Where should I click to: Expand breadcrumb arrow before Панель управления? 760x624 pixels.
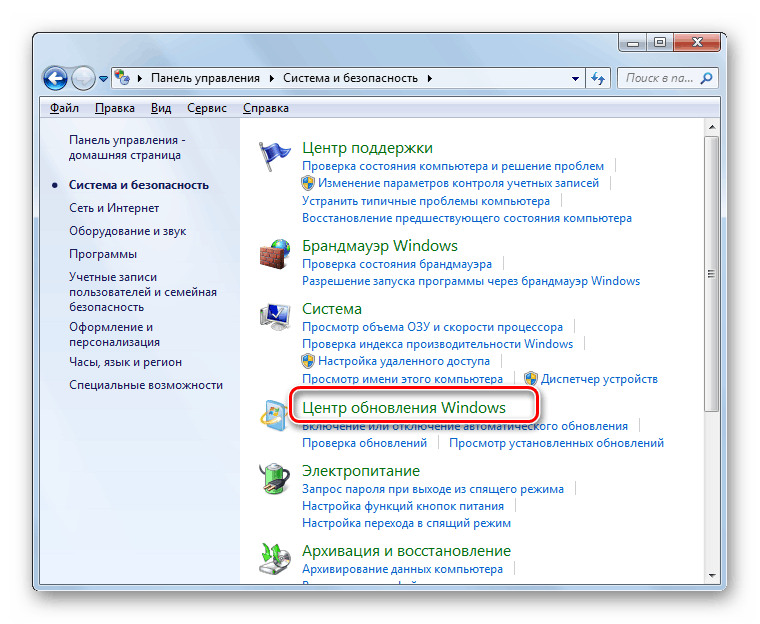pos(140,78)
